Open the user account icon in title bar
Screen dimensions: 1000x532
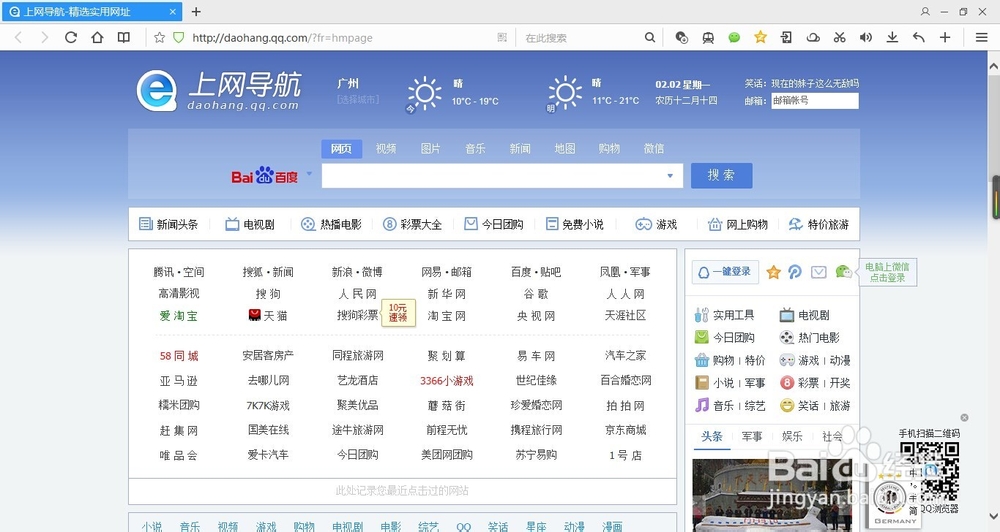[x=925, y=11]
